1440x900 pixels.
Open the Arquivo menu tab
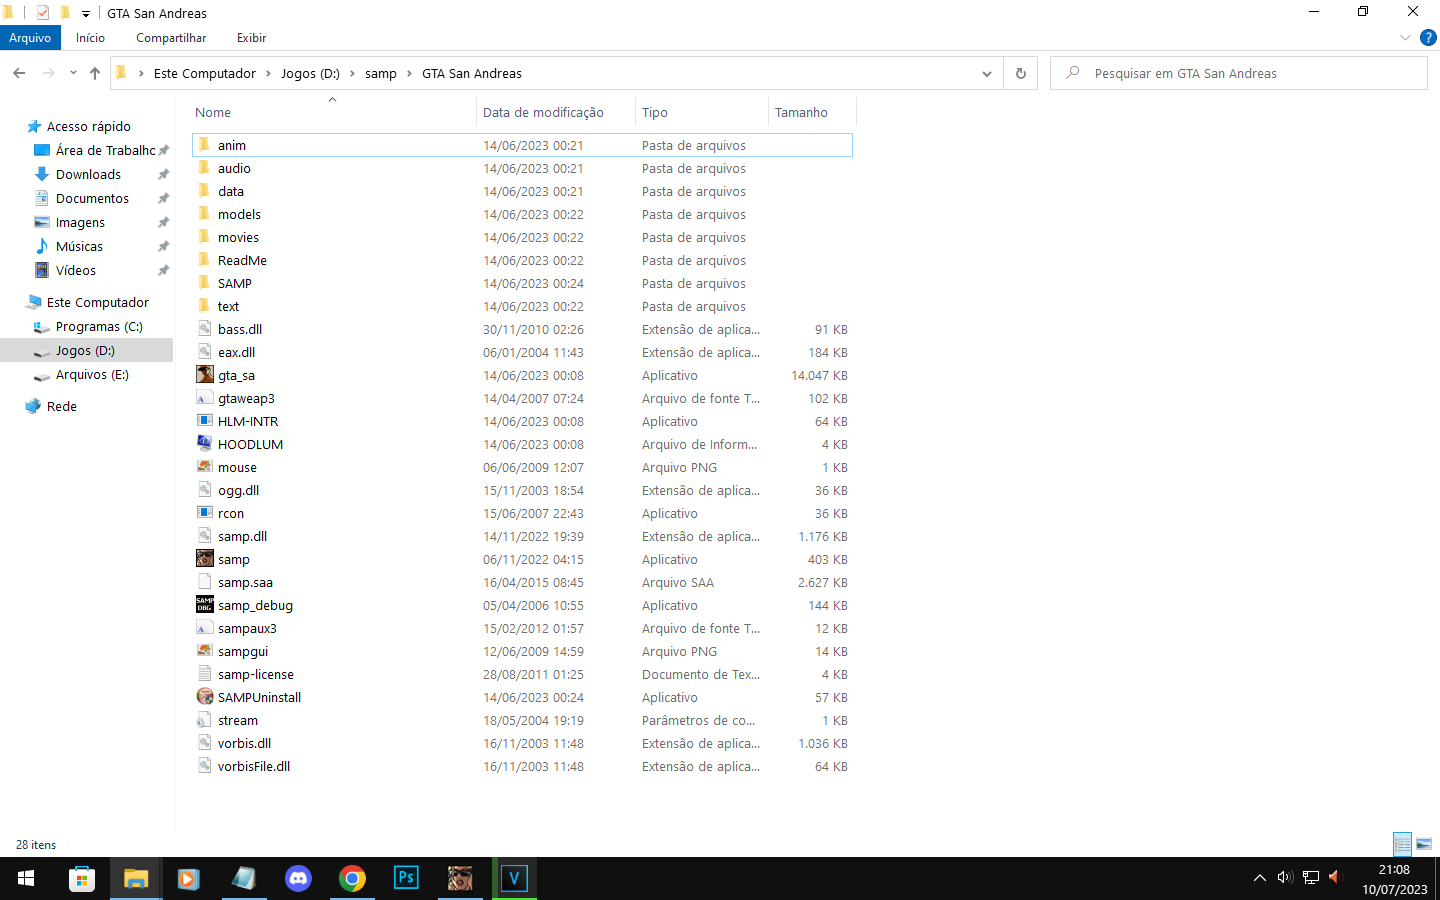(x=30, y=38)
